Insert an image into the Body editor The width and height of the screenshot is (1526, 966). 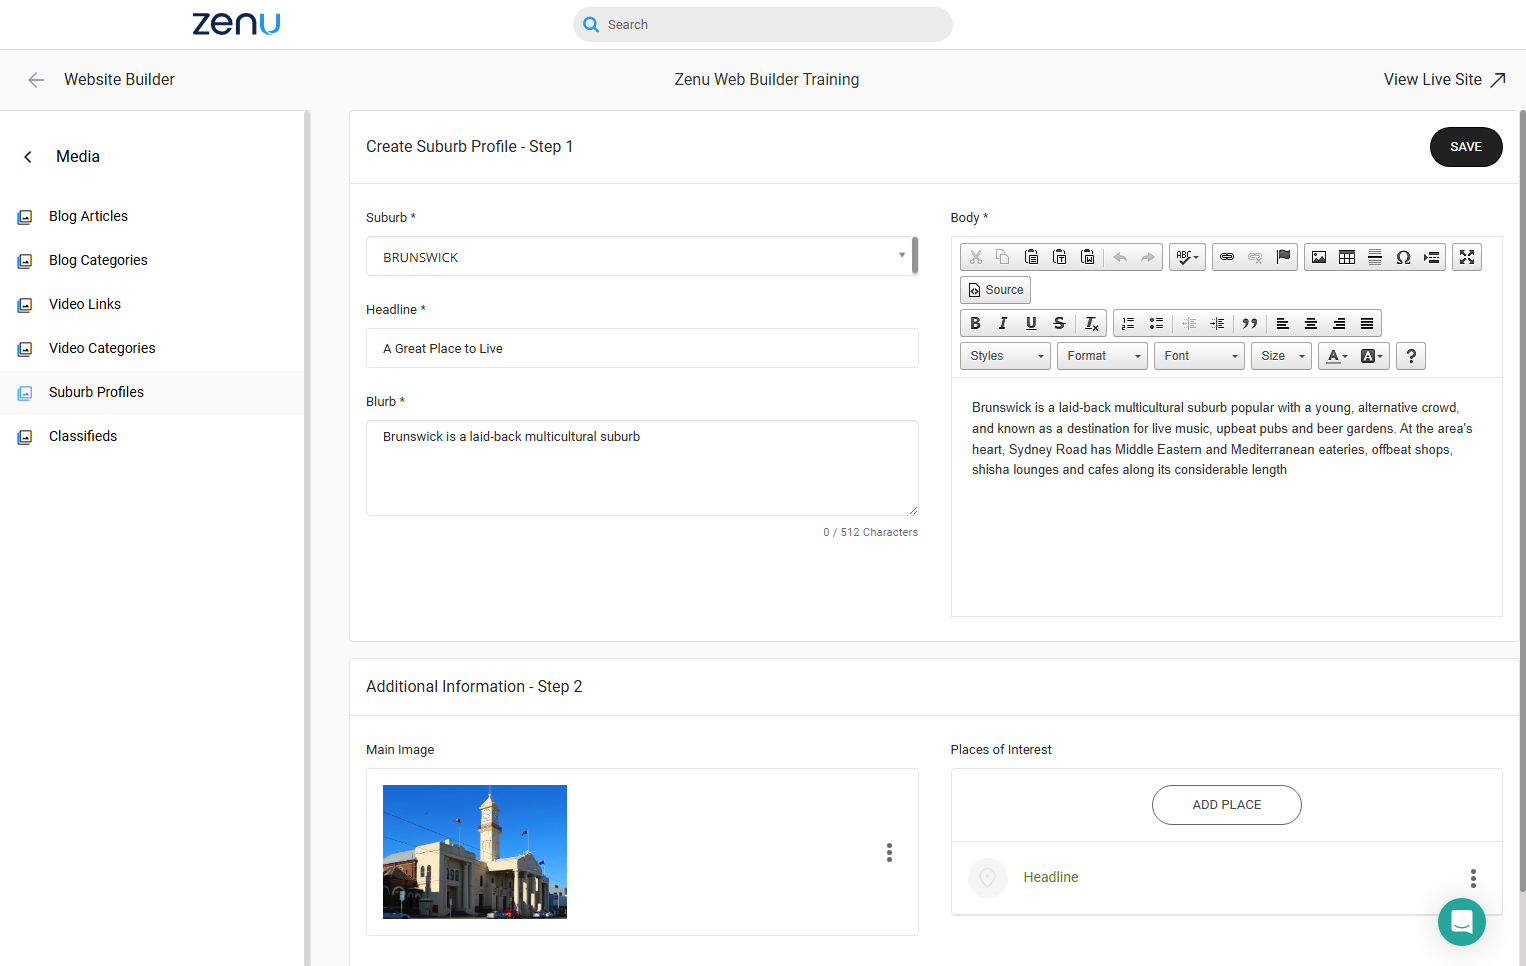(1319, 257)
